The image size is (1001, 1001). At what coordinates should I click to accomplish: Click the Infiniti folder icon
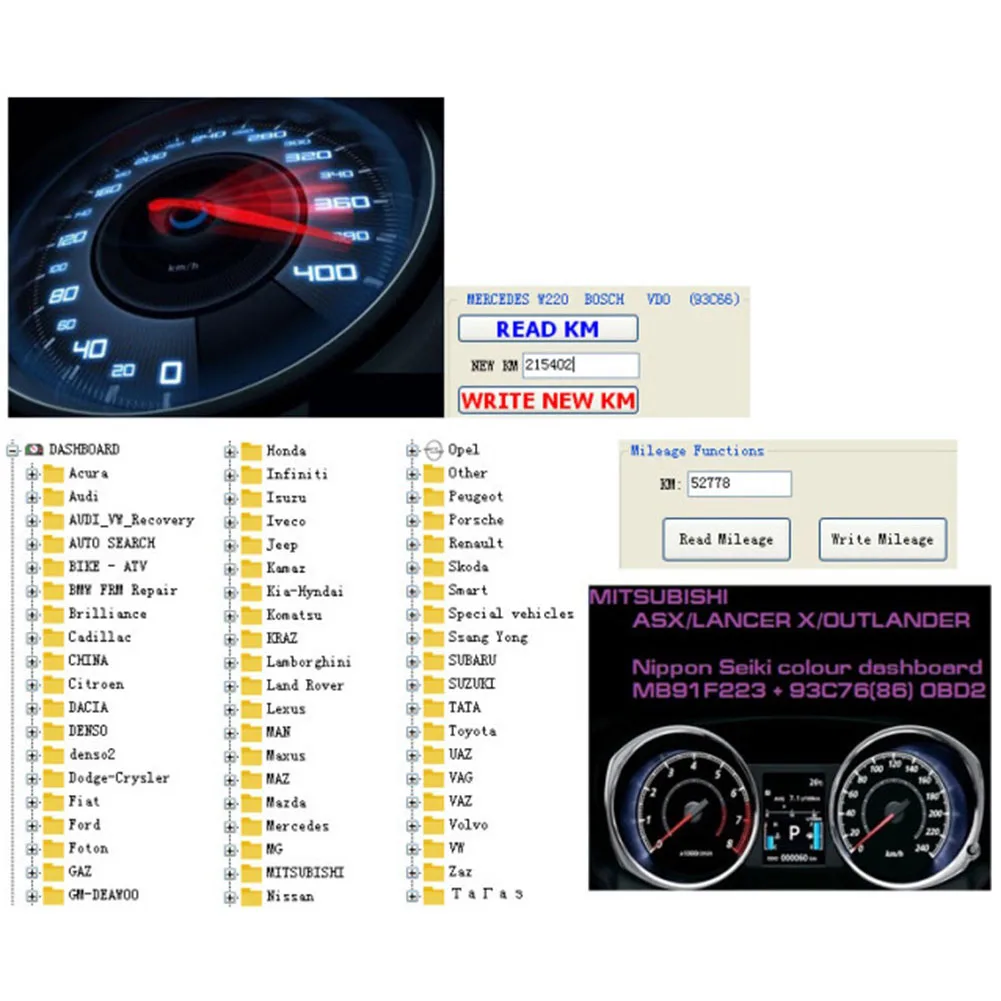[252, 475]
